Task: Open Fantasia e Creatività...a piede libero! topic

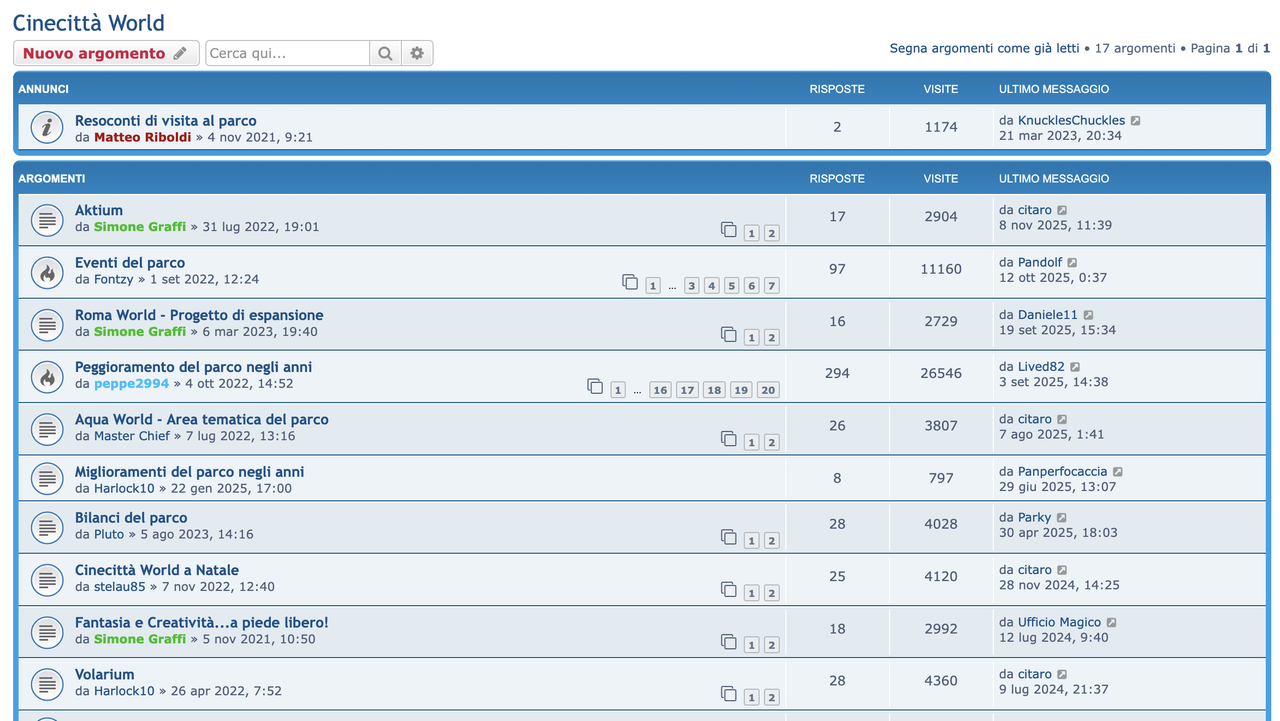Action: (x=202, y=622)
